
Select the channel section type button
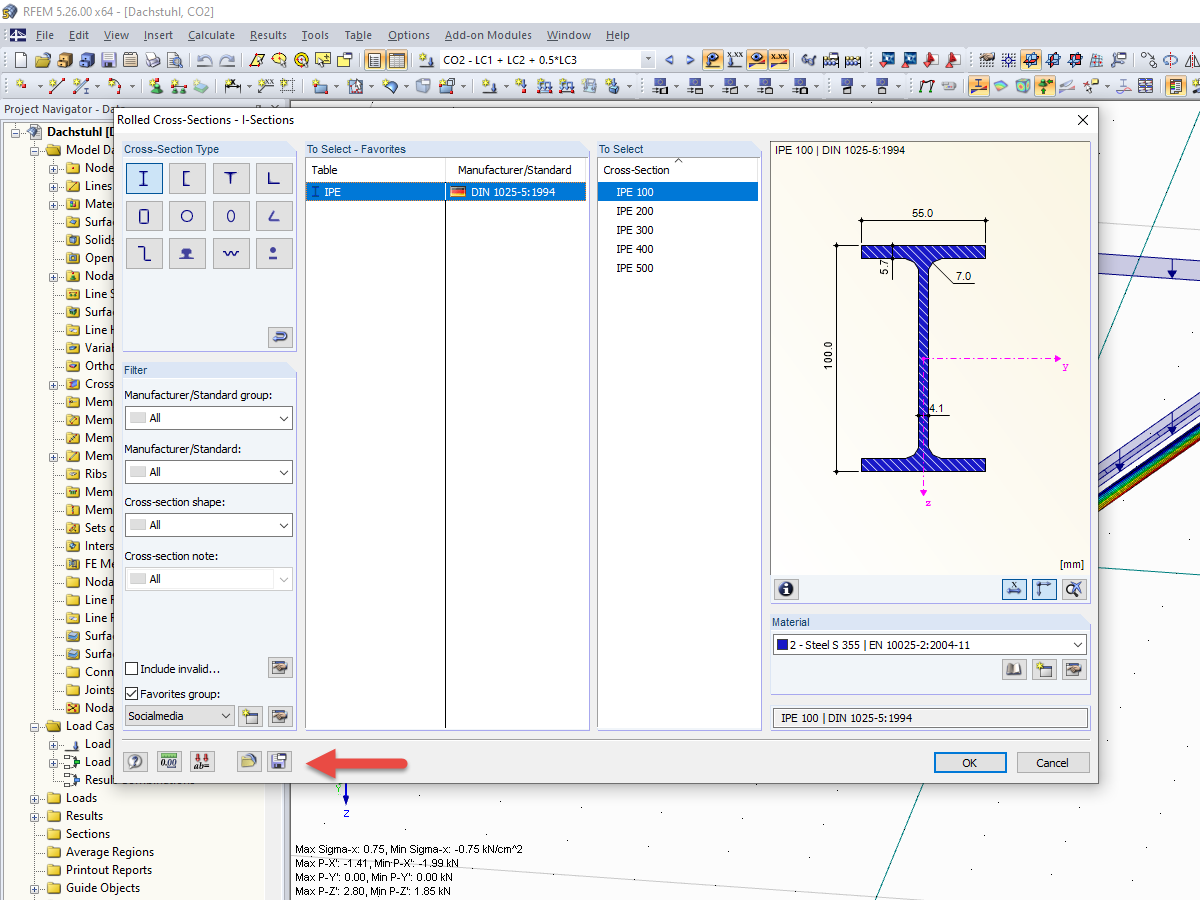pyautogui.click(x=187, y=179)
